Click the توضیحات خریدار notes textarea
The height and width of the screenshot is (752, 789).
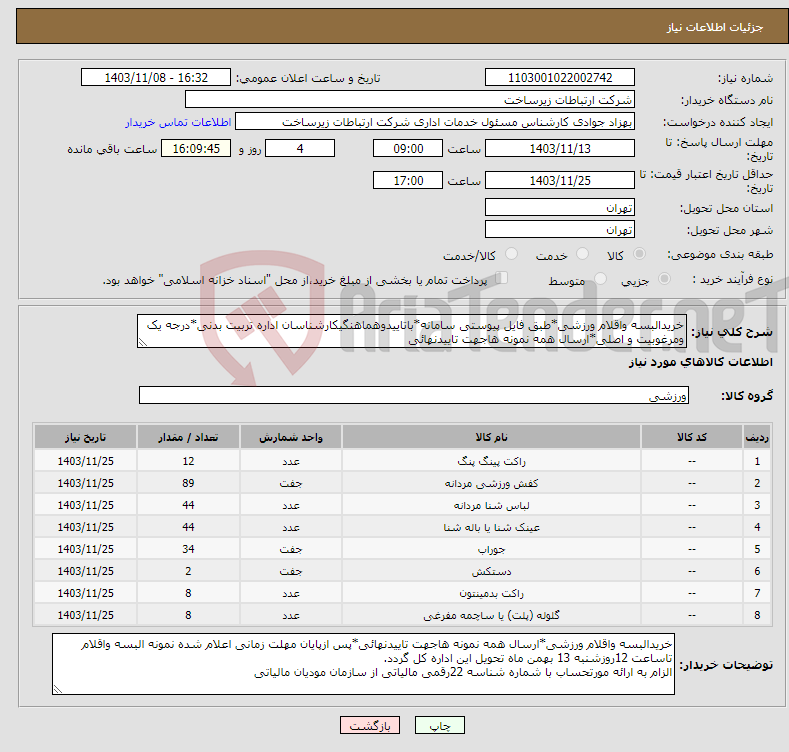[363, 664]
